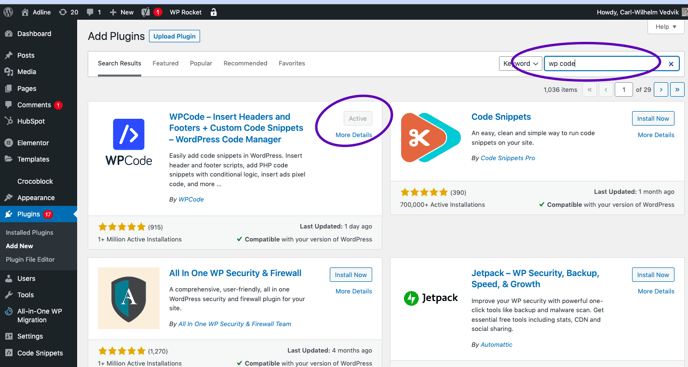Screen dimensions: 688x367
Task: Open the New content menu in the admin bar
Action: click(x=122, y=12)
